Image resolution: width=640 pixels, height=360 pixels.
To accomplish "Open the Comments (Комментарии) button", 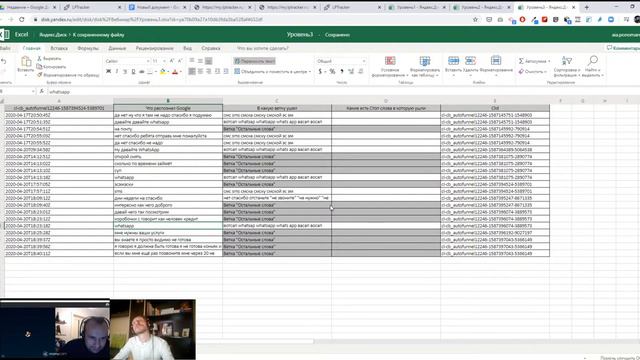I will point(623,48).
